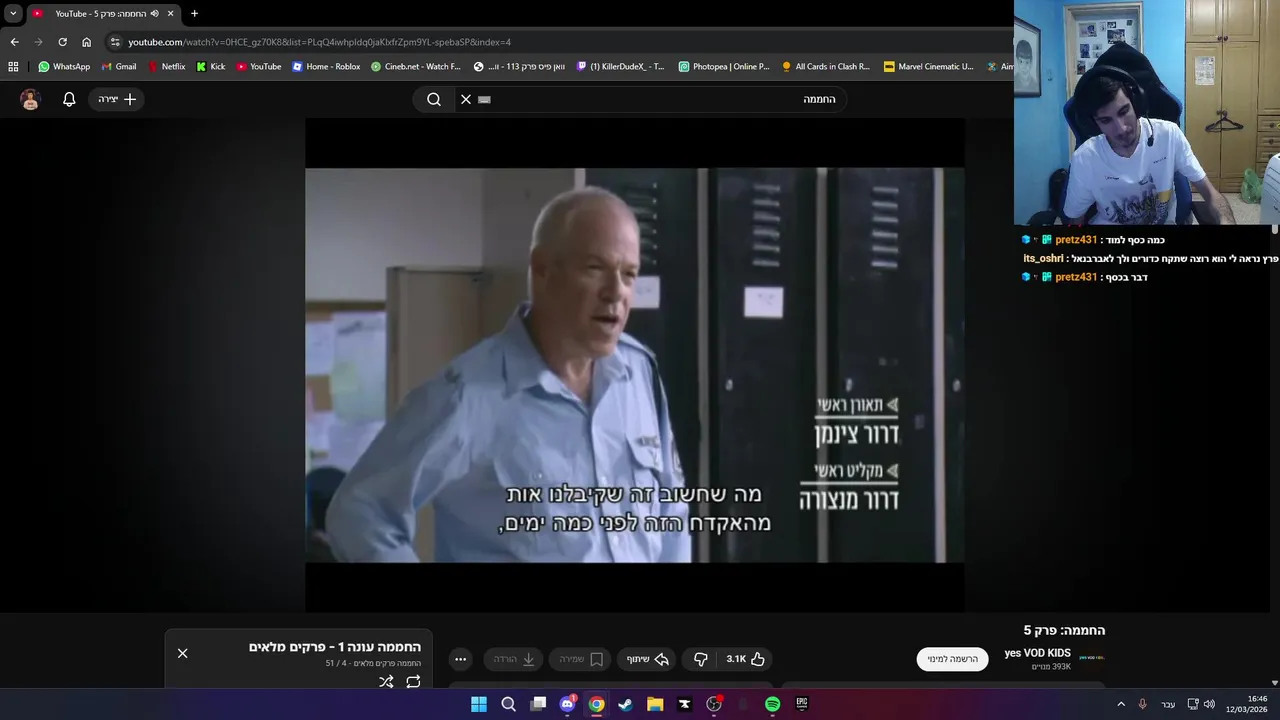Toggle playlist loop

(413, 681)
